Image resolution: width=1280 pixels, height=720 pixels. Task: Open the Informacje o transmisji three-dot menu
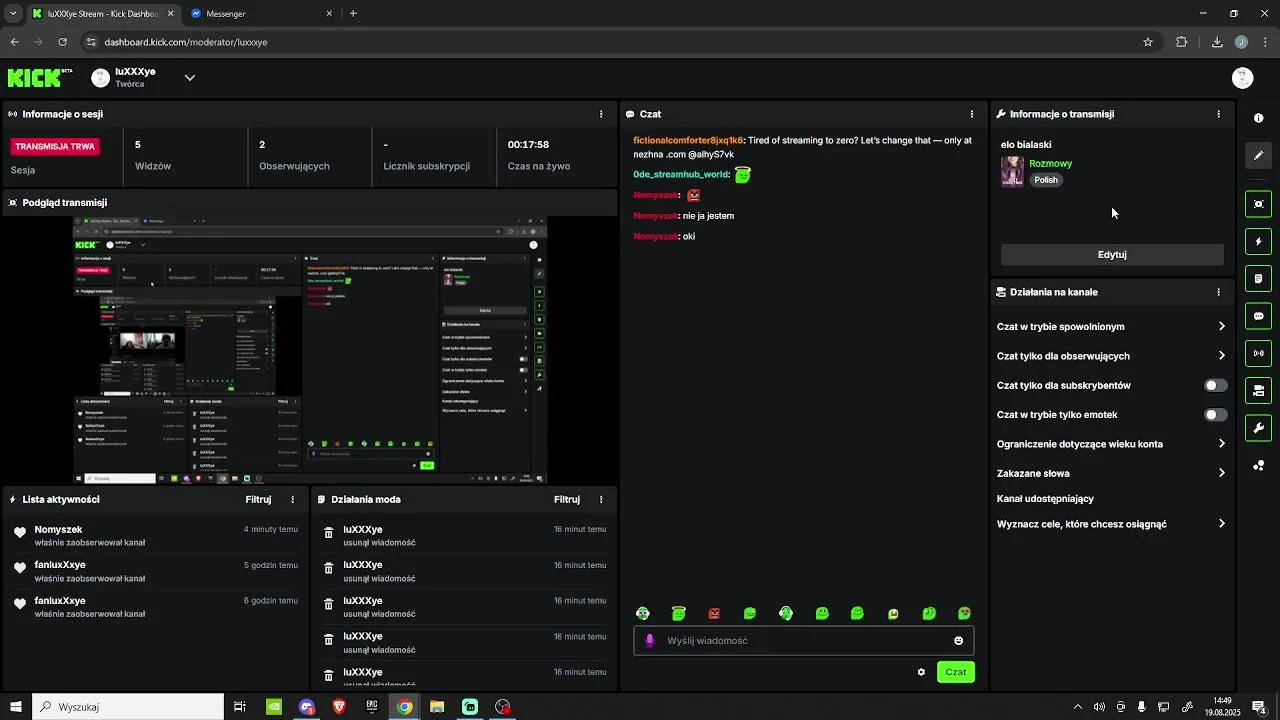coord(1218,114)
